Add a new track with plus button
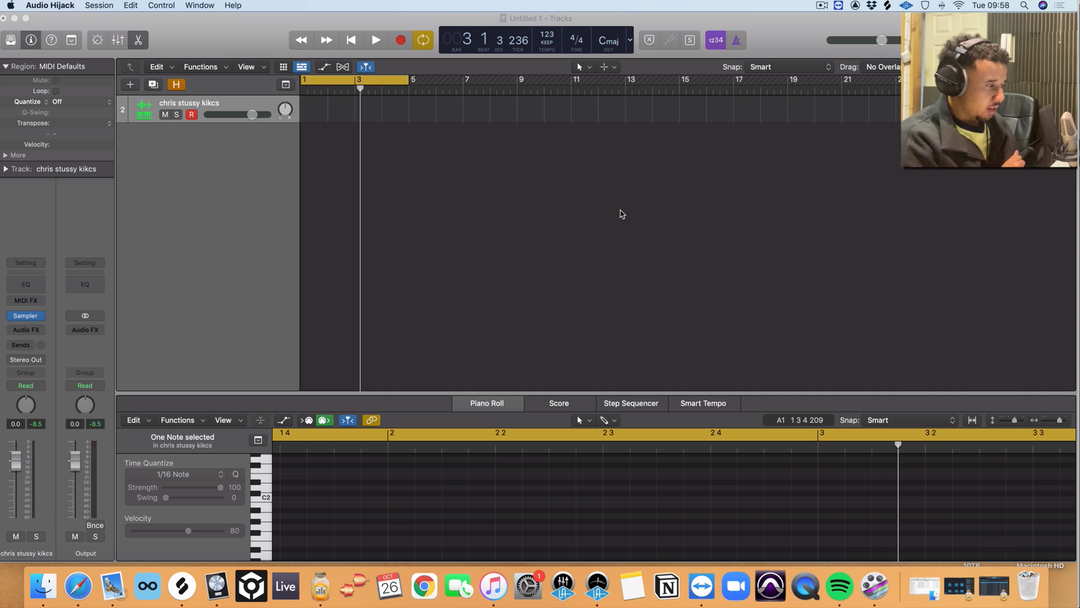This screenshot has height=608, width=1080. tap(130, 85)
